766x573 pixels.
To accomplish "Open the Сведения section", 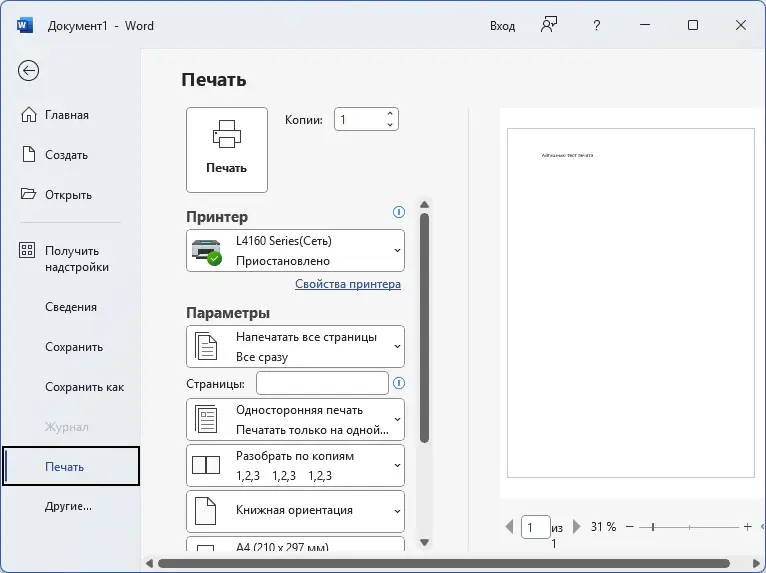I will tap(71, 307).
